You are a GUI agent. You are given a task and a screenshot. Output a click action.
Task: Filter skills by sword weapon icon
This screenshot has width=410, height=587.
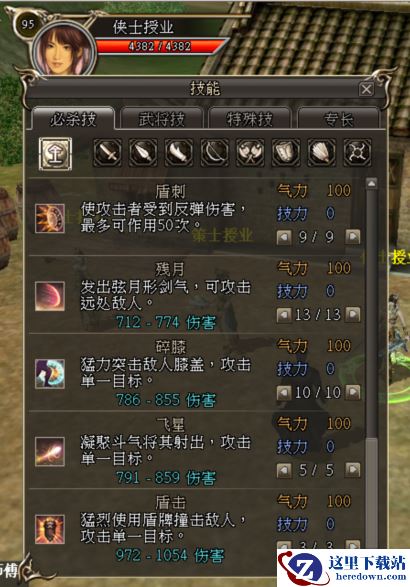[x=108, y=152]
